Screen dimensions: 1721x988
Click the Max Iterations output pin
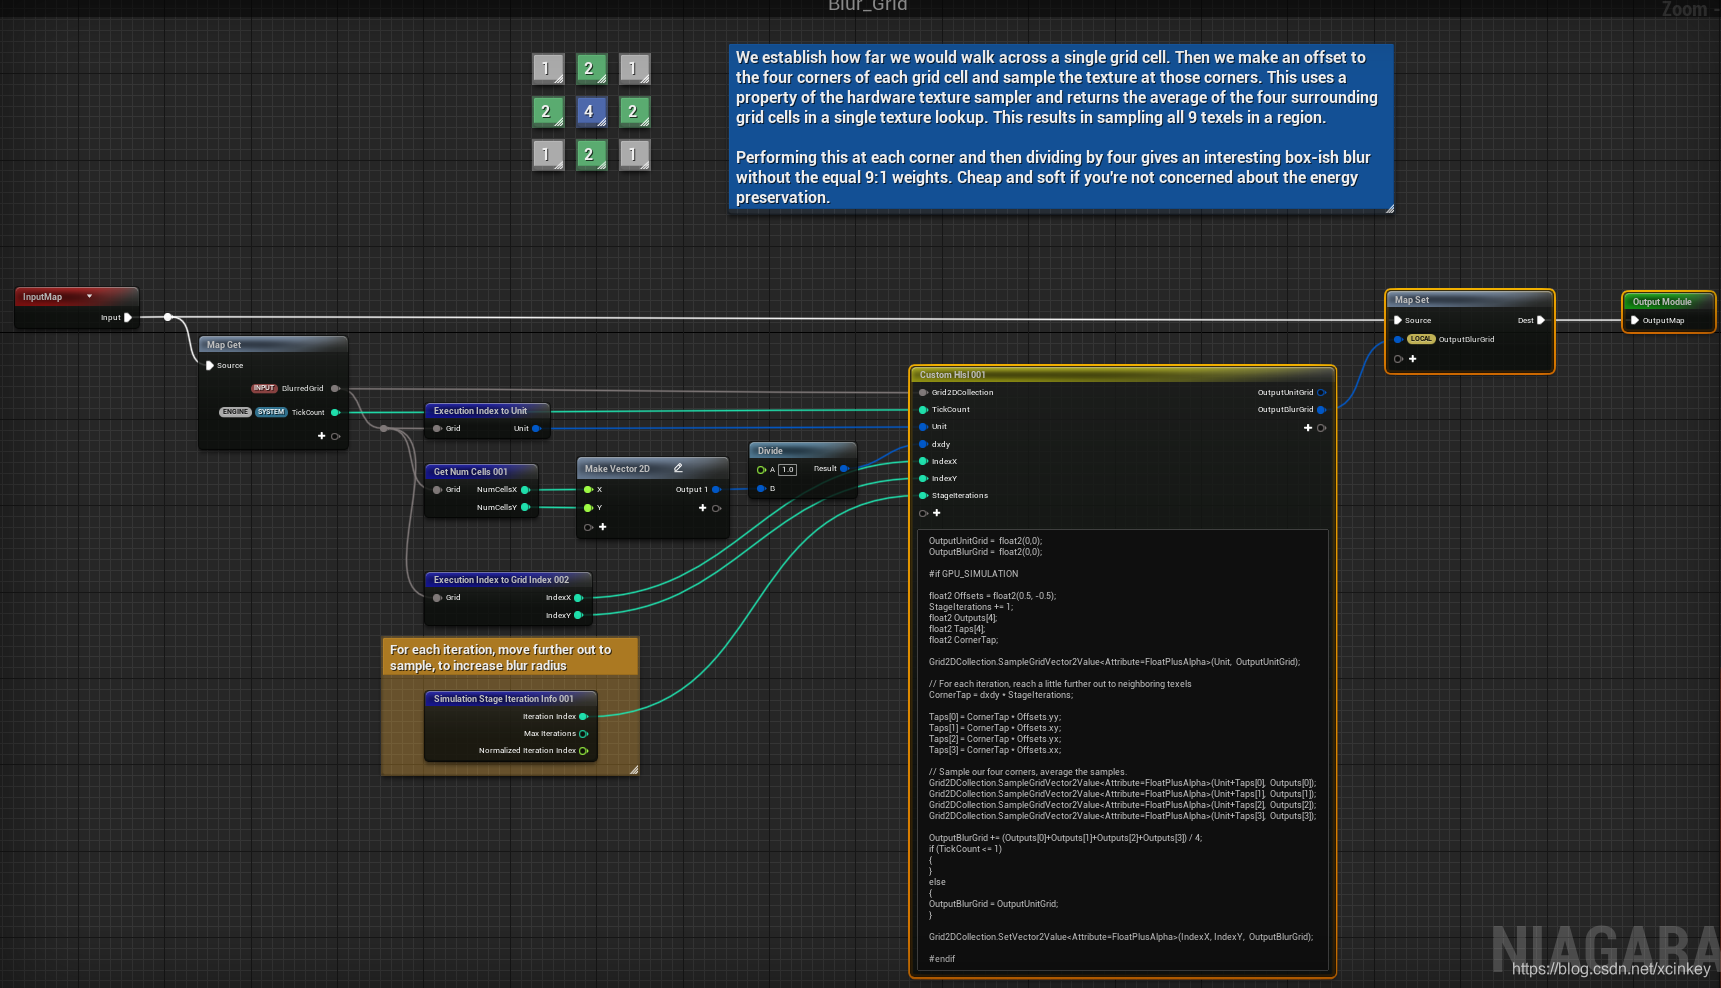(x=583, y=733)
